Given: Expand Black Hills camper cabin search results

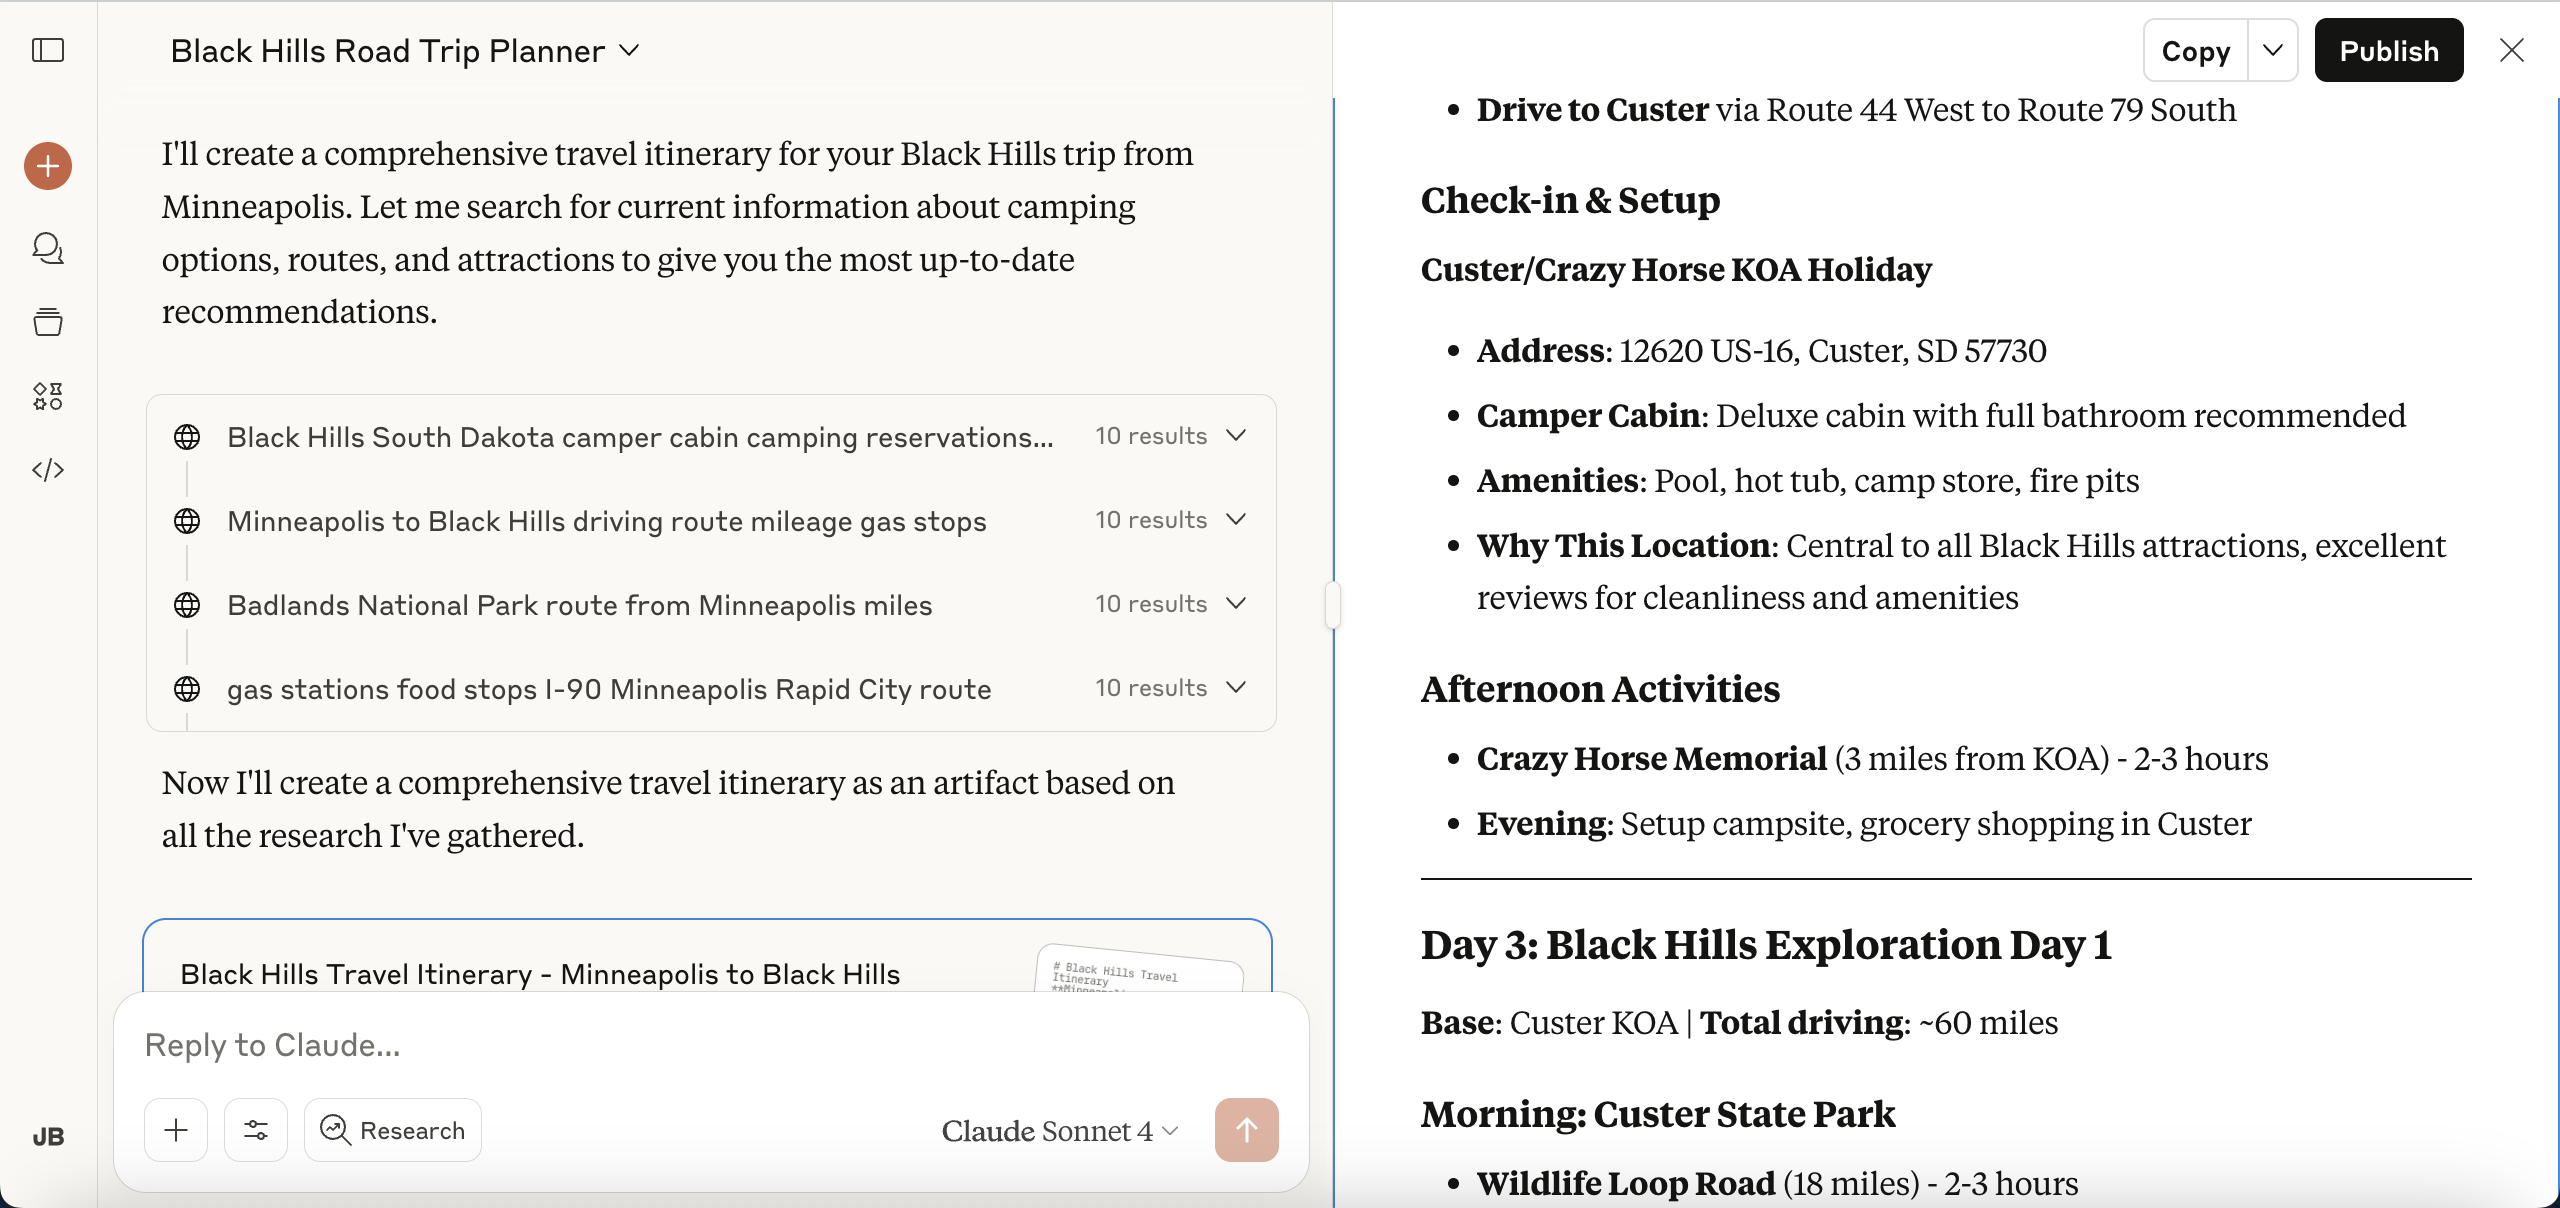Looking at the screenshot, I should 1236,436.
